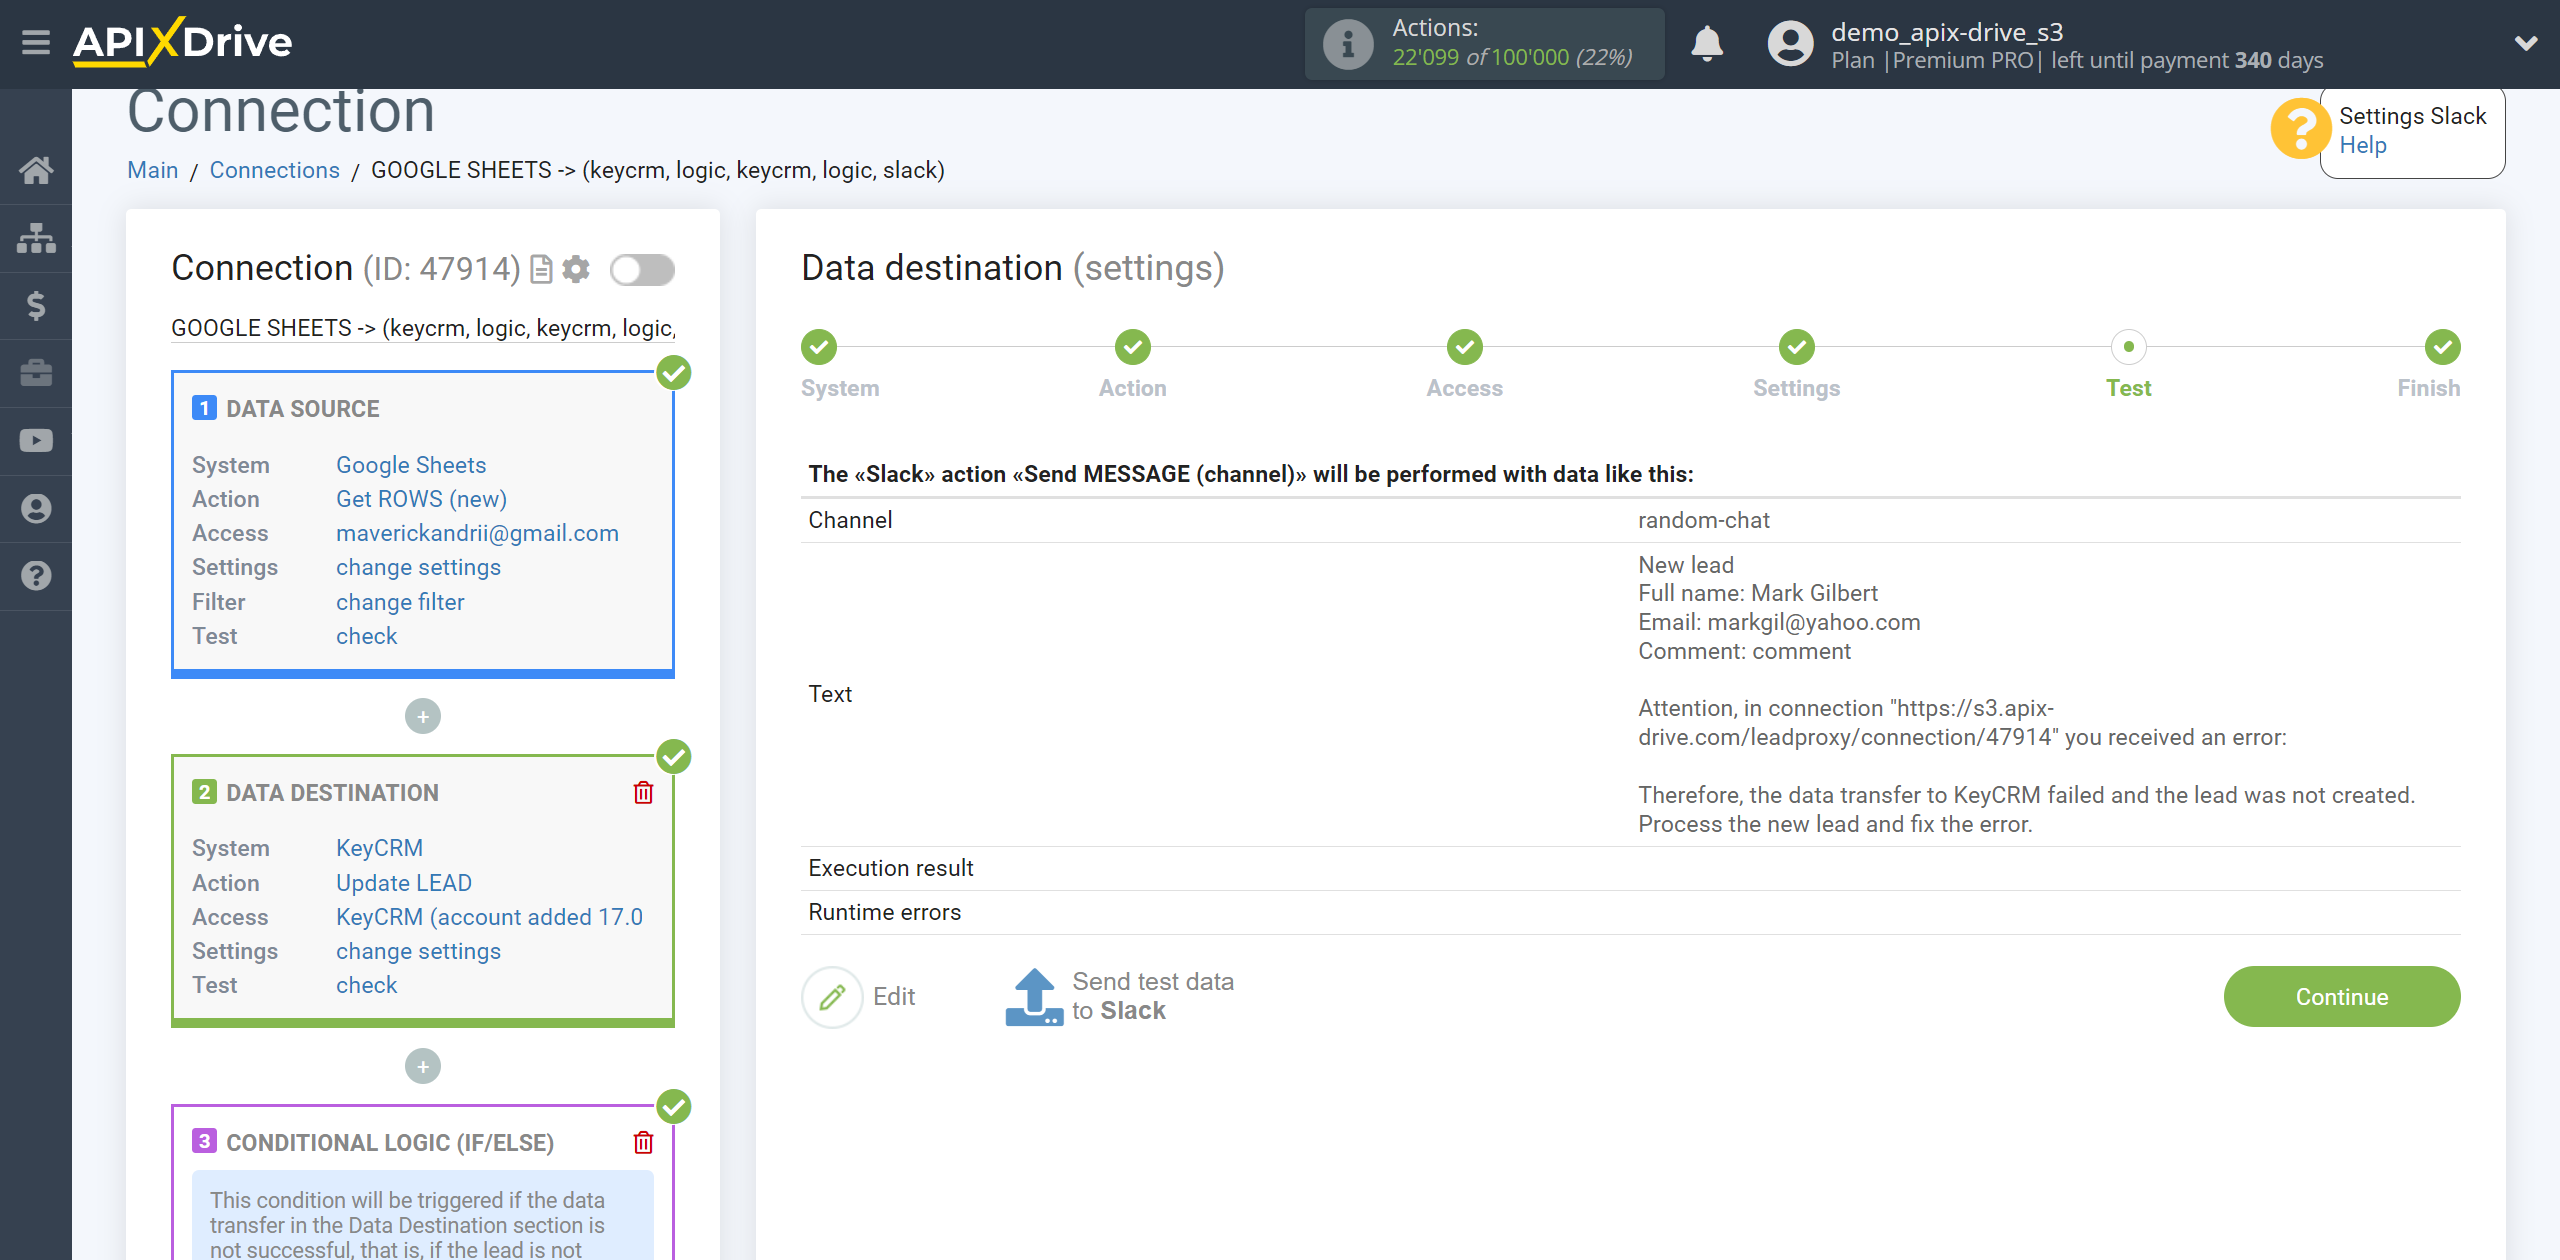
Task: Go to Connections breadcrumb
Action: click(x=274, y=170)
